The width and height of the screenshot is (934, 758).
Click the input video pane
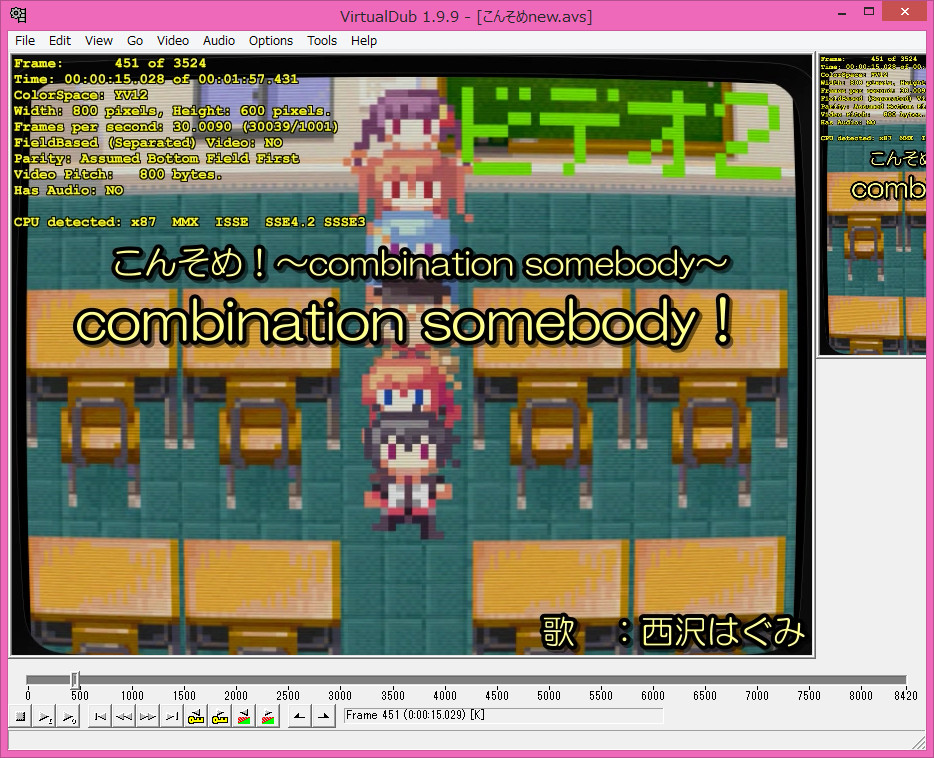(x=412, y=355)
